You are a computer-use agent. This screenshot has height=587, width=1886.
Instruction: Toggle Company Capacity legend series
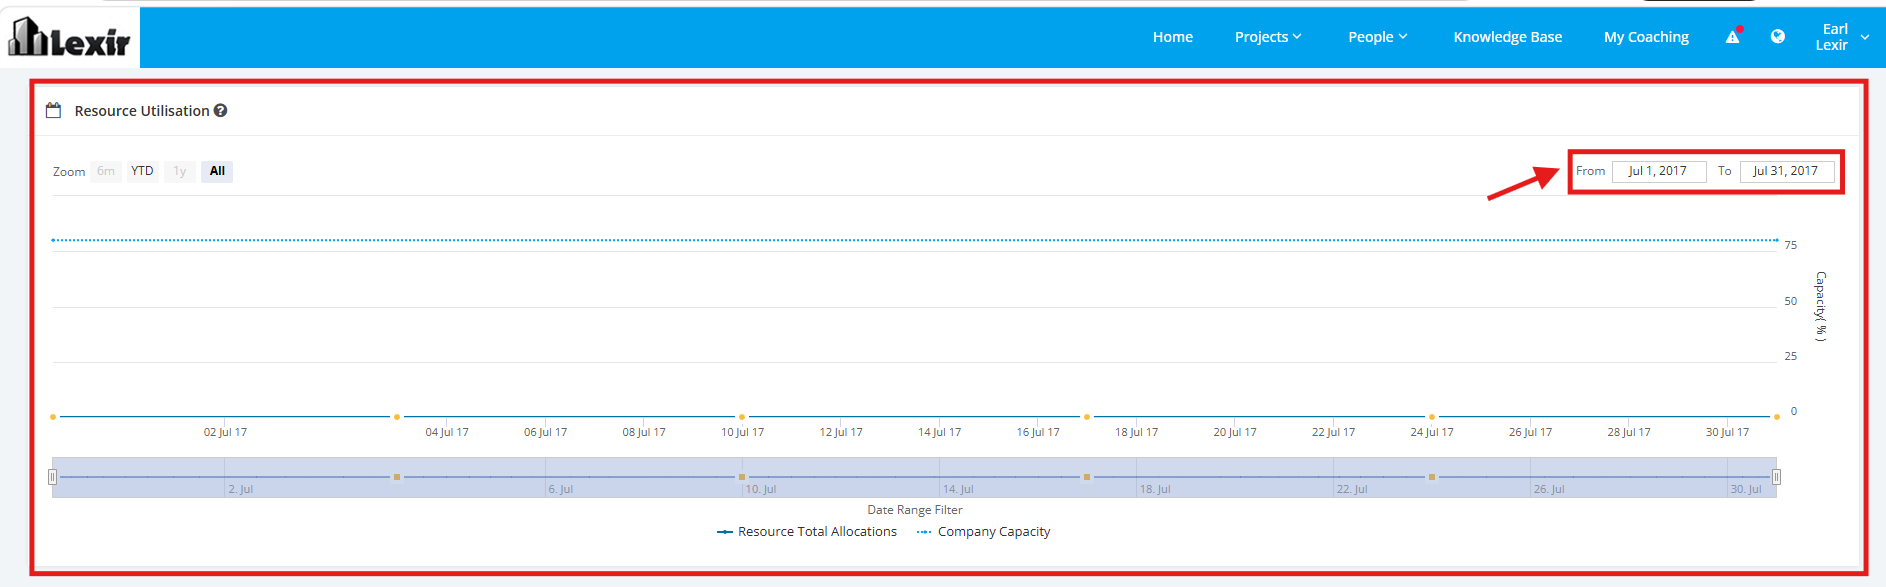click(984, 532)
